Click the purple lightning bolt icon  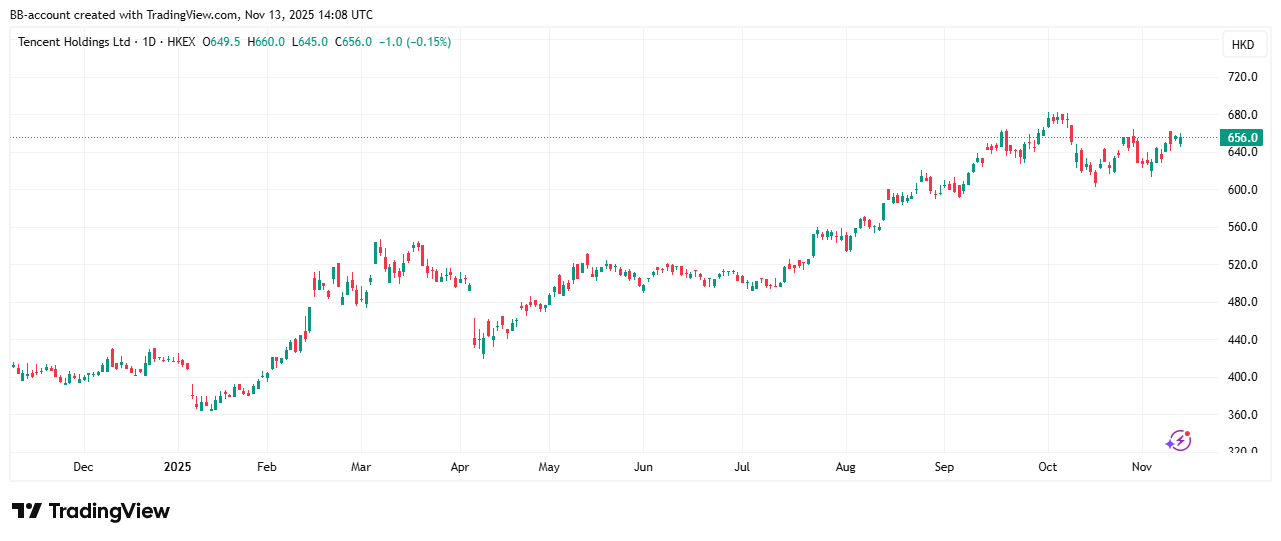coord(1179,440)
